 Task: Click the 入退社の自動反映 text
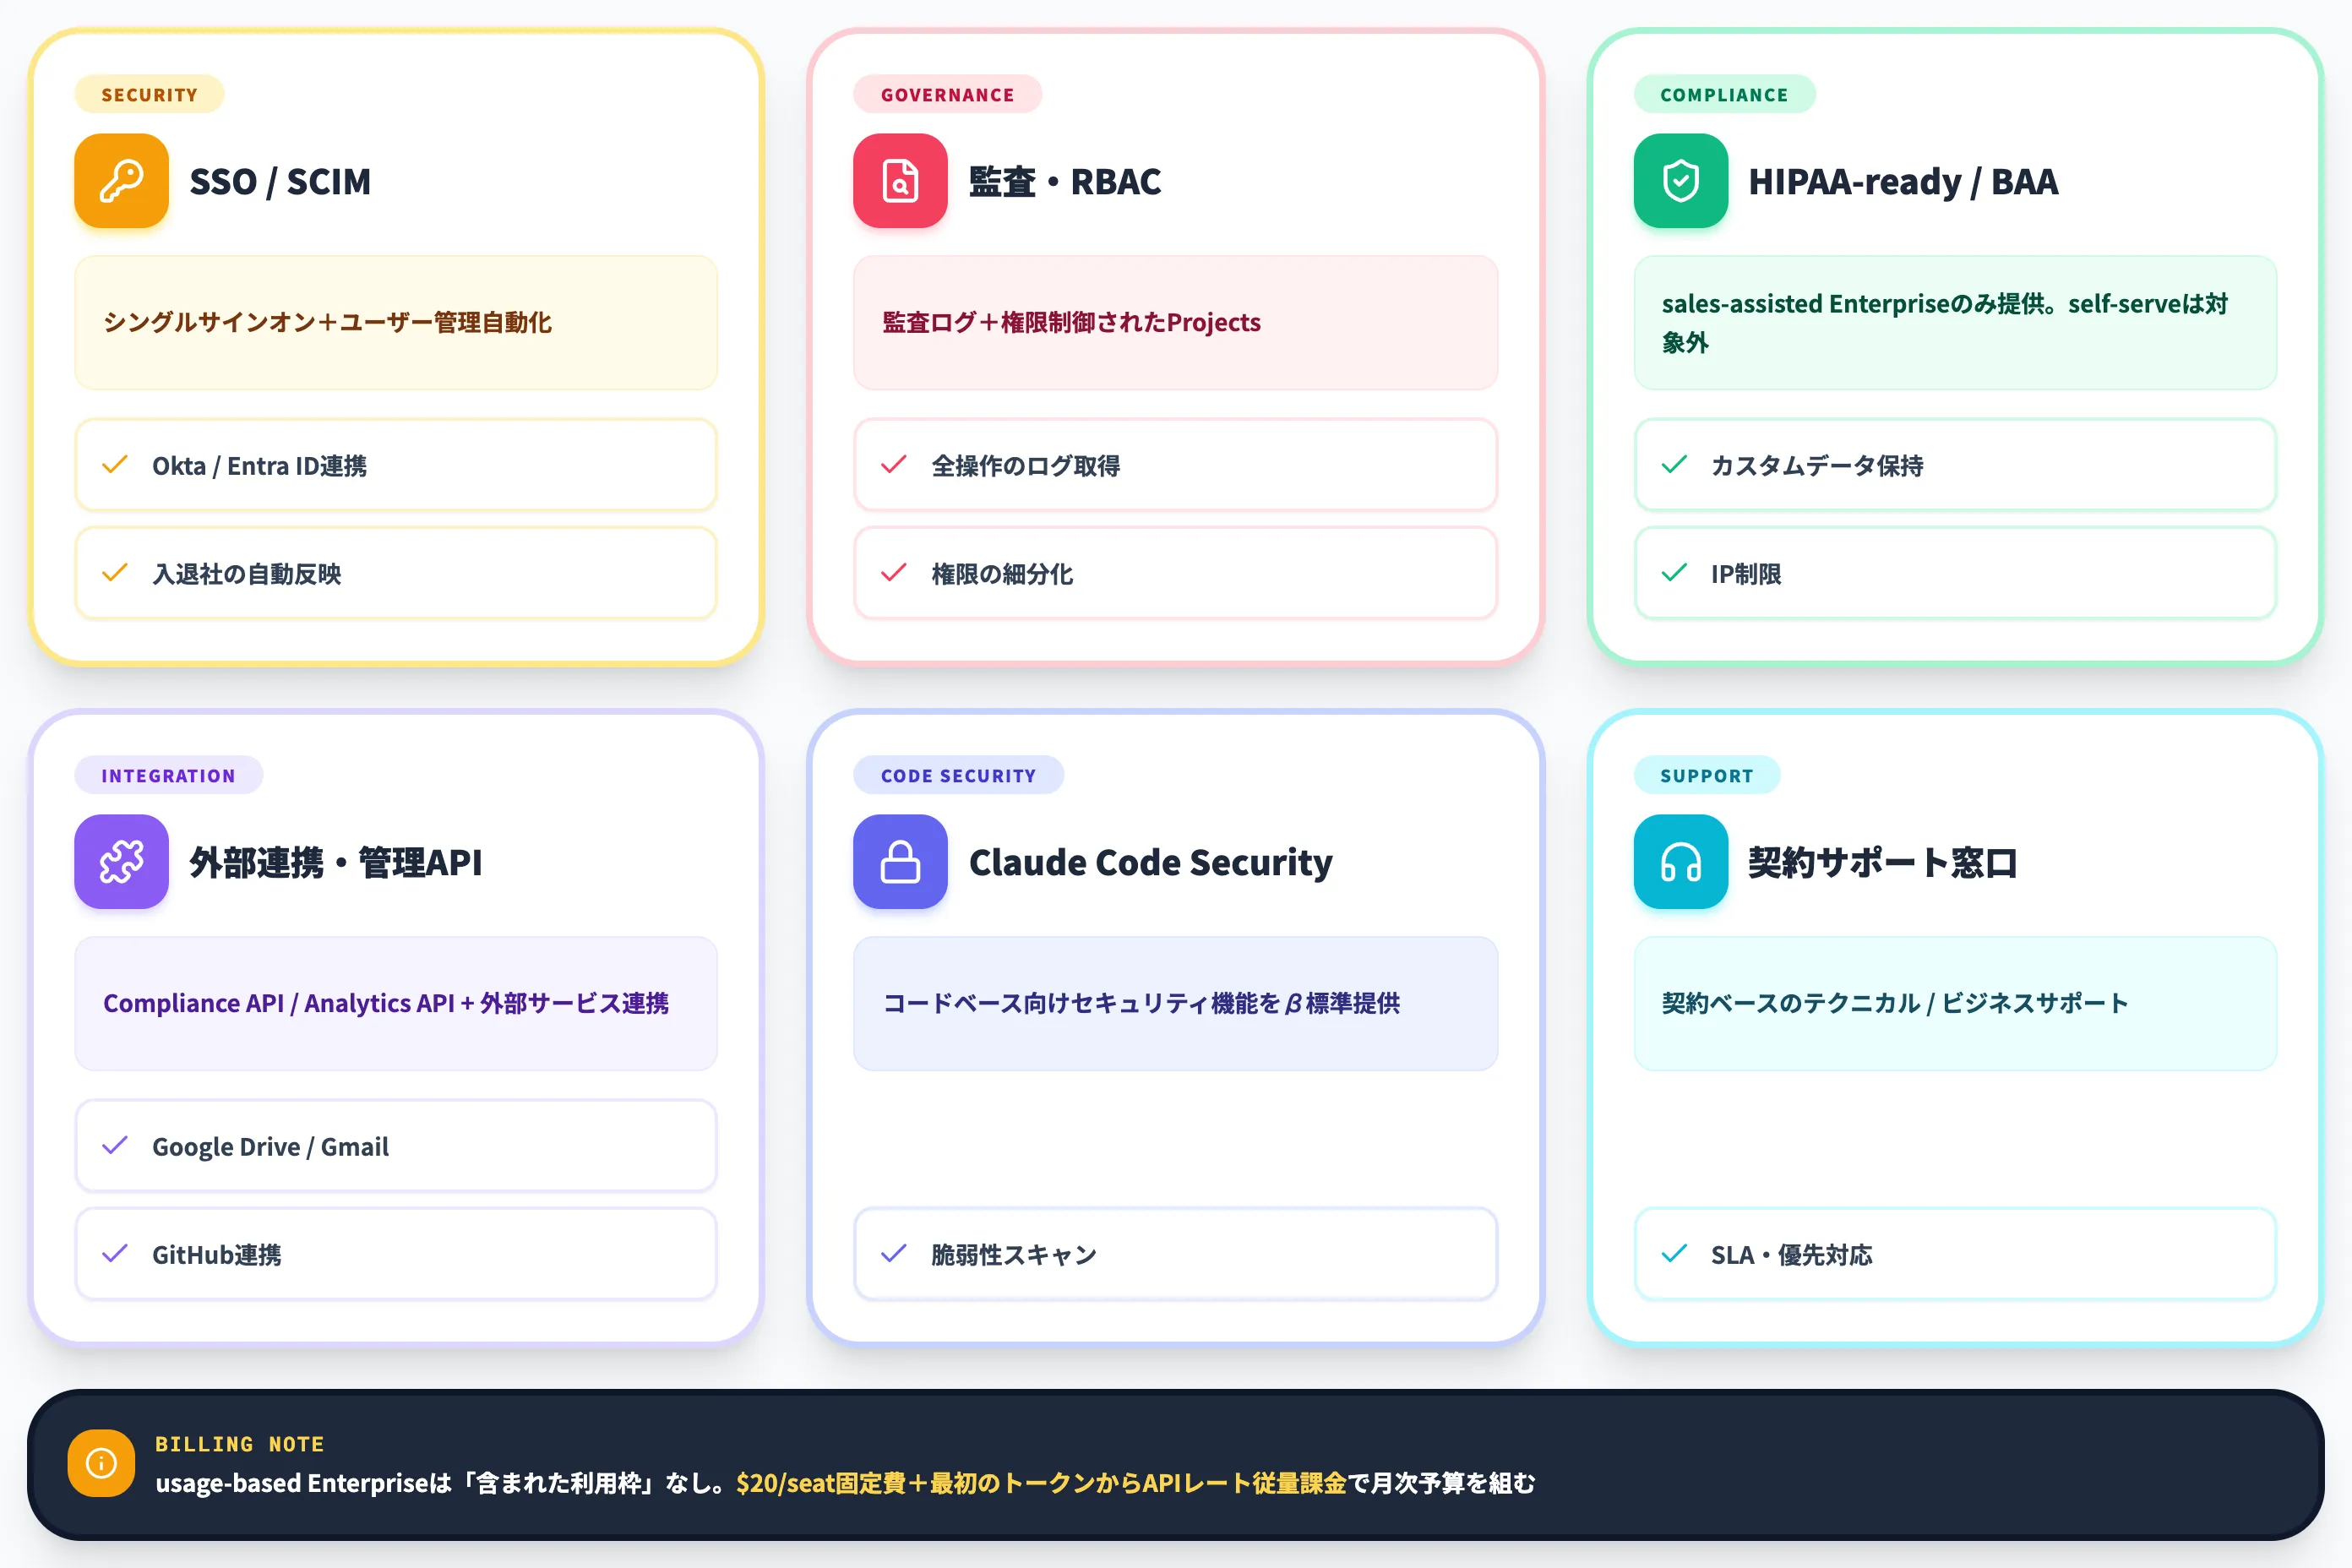tap(246, 574)
